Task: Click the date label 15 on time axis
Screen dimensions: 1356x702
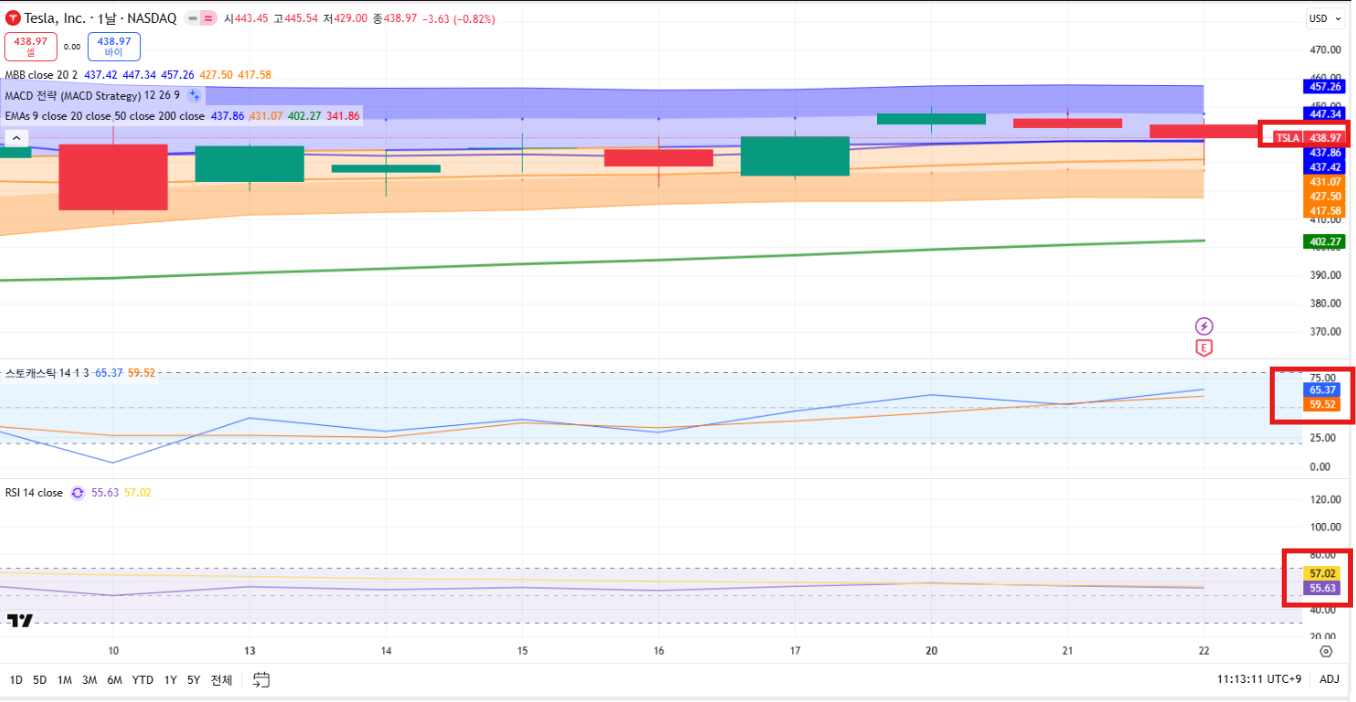Action: [x=522, y=651]
